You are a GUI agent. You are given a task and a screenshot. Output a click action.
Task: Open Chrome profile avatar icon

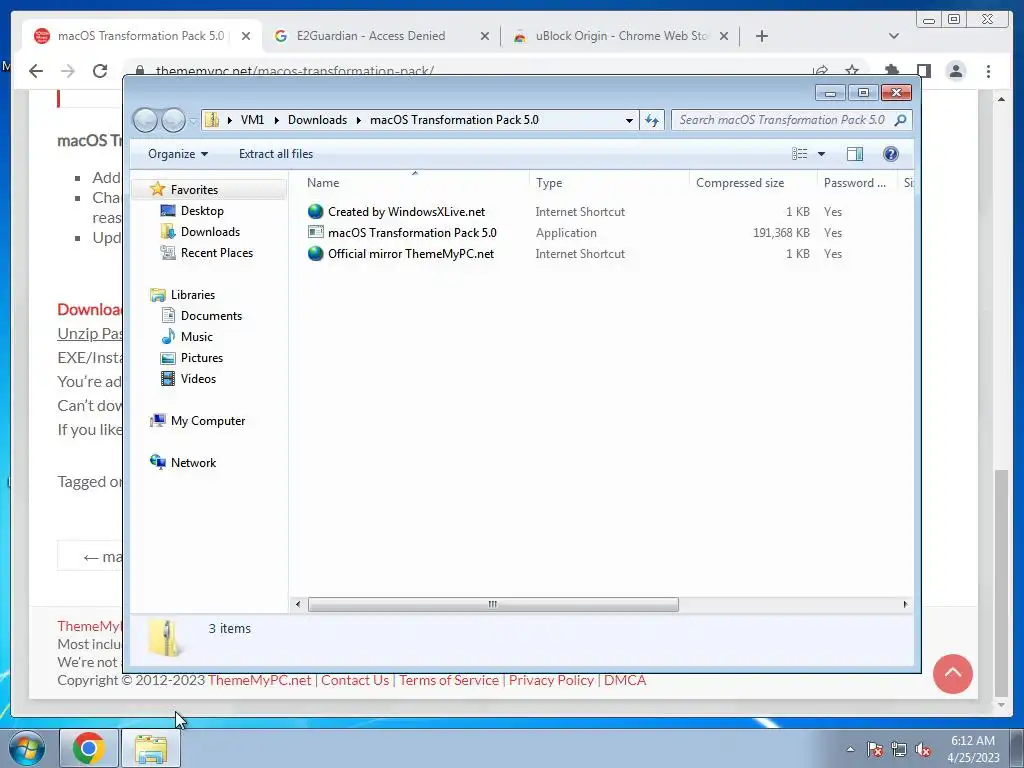(x=955, y=71)
